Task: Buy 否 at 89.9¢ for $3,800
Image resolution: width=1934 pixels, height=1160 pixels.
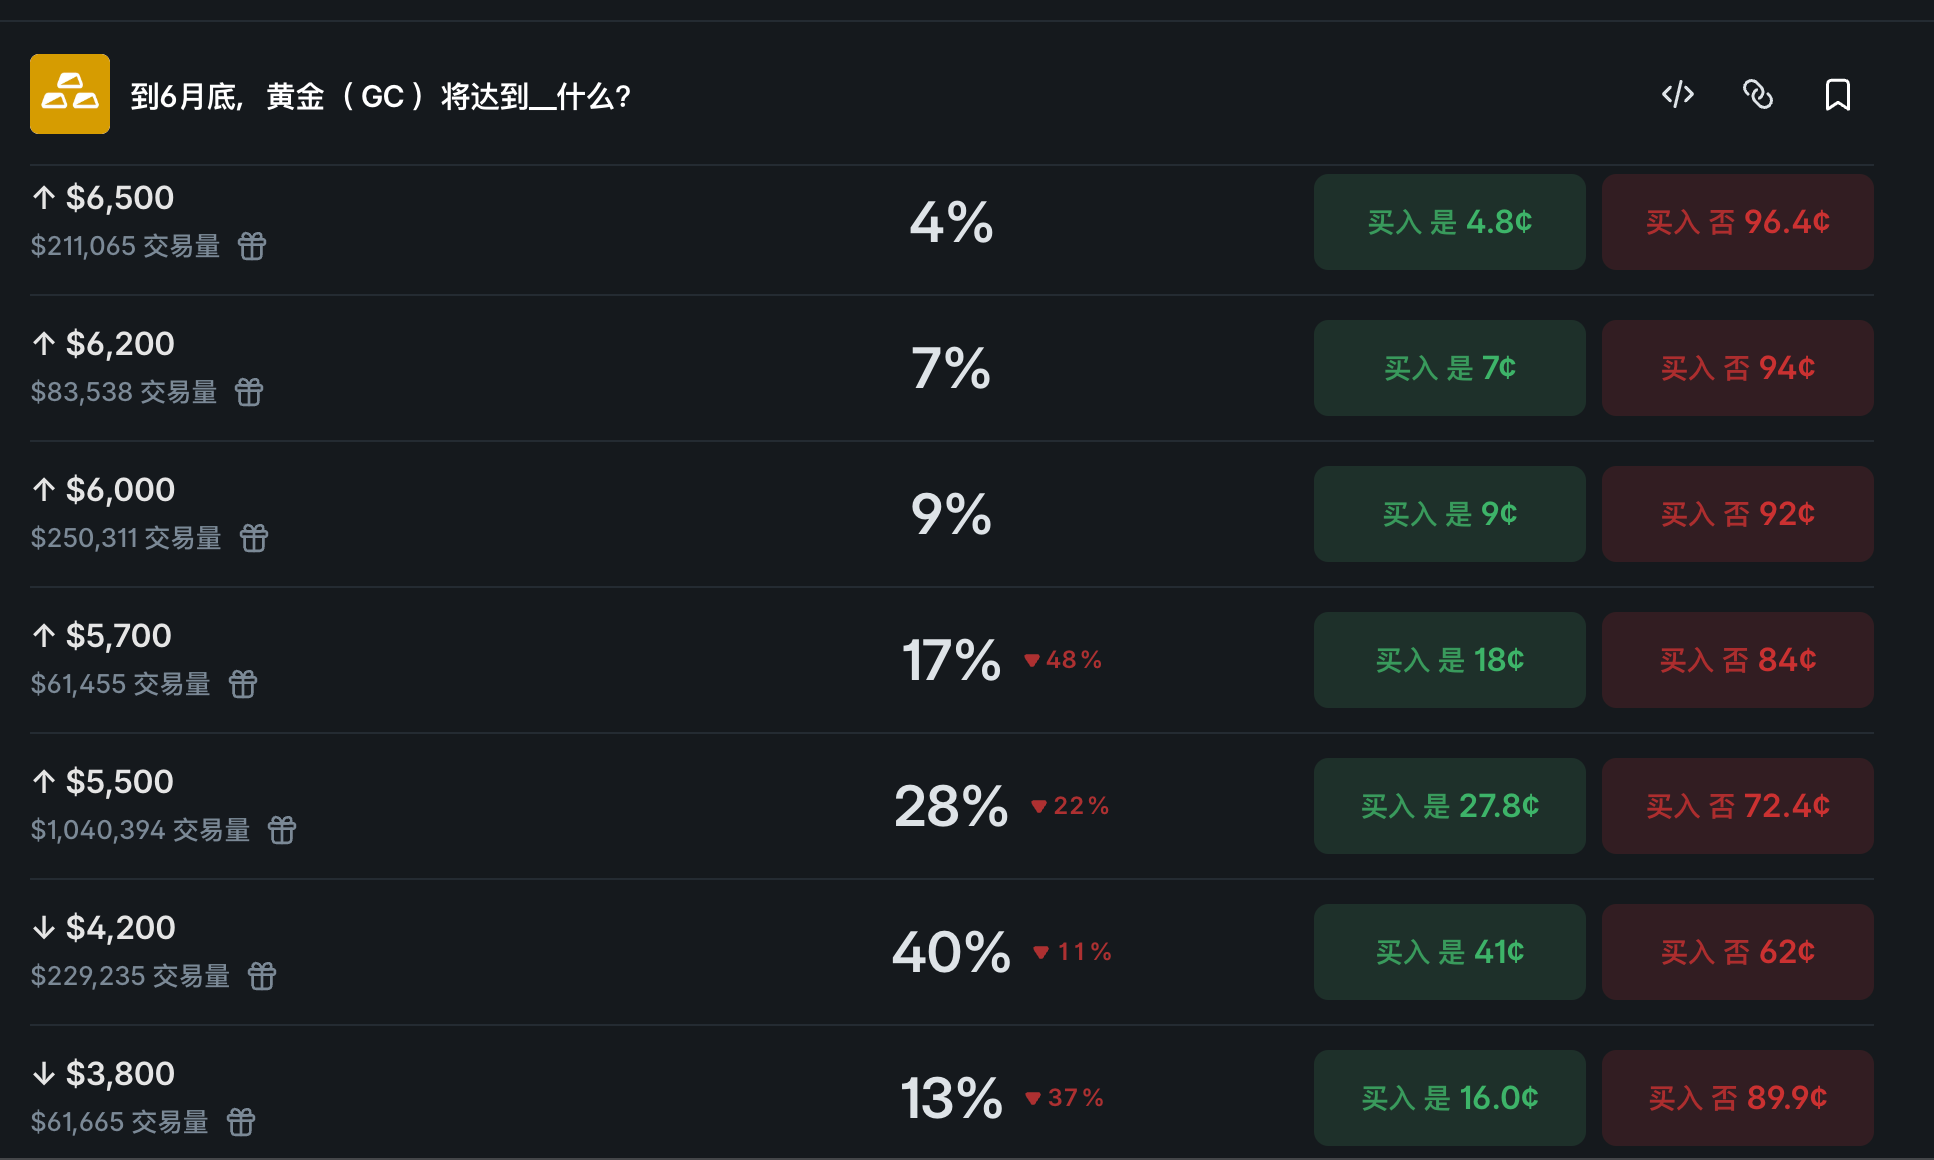Action: [x=1737, y=1098]
